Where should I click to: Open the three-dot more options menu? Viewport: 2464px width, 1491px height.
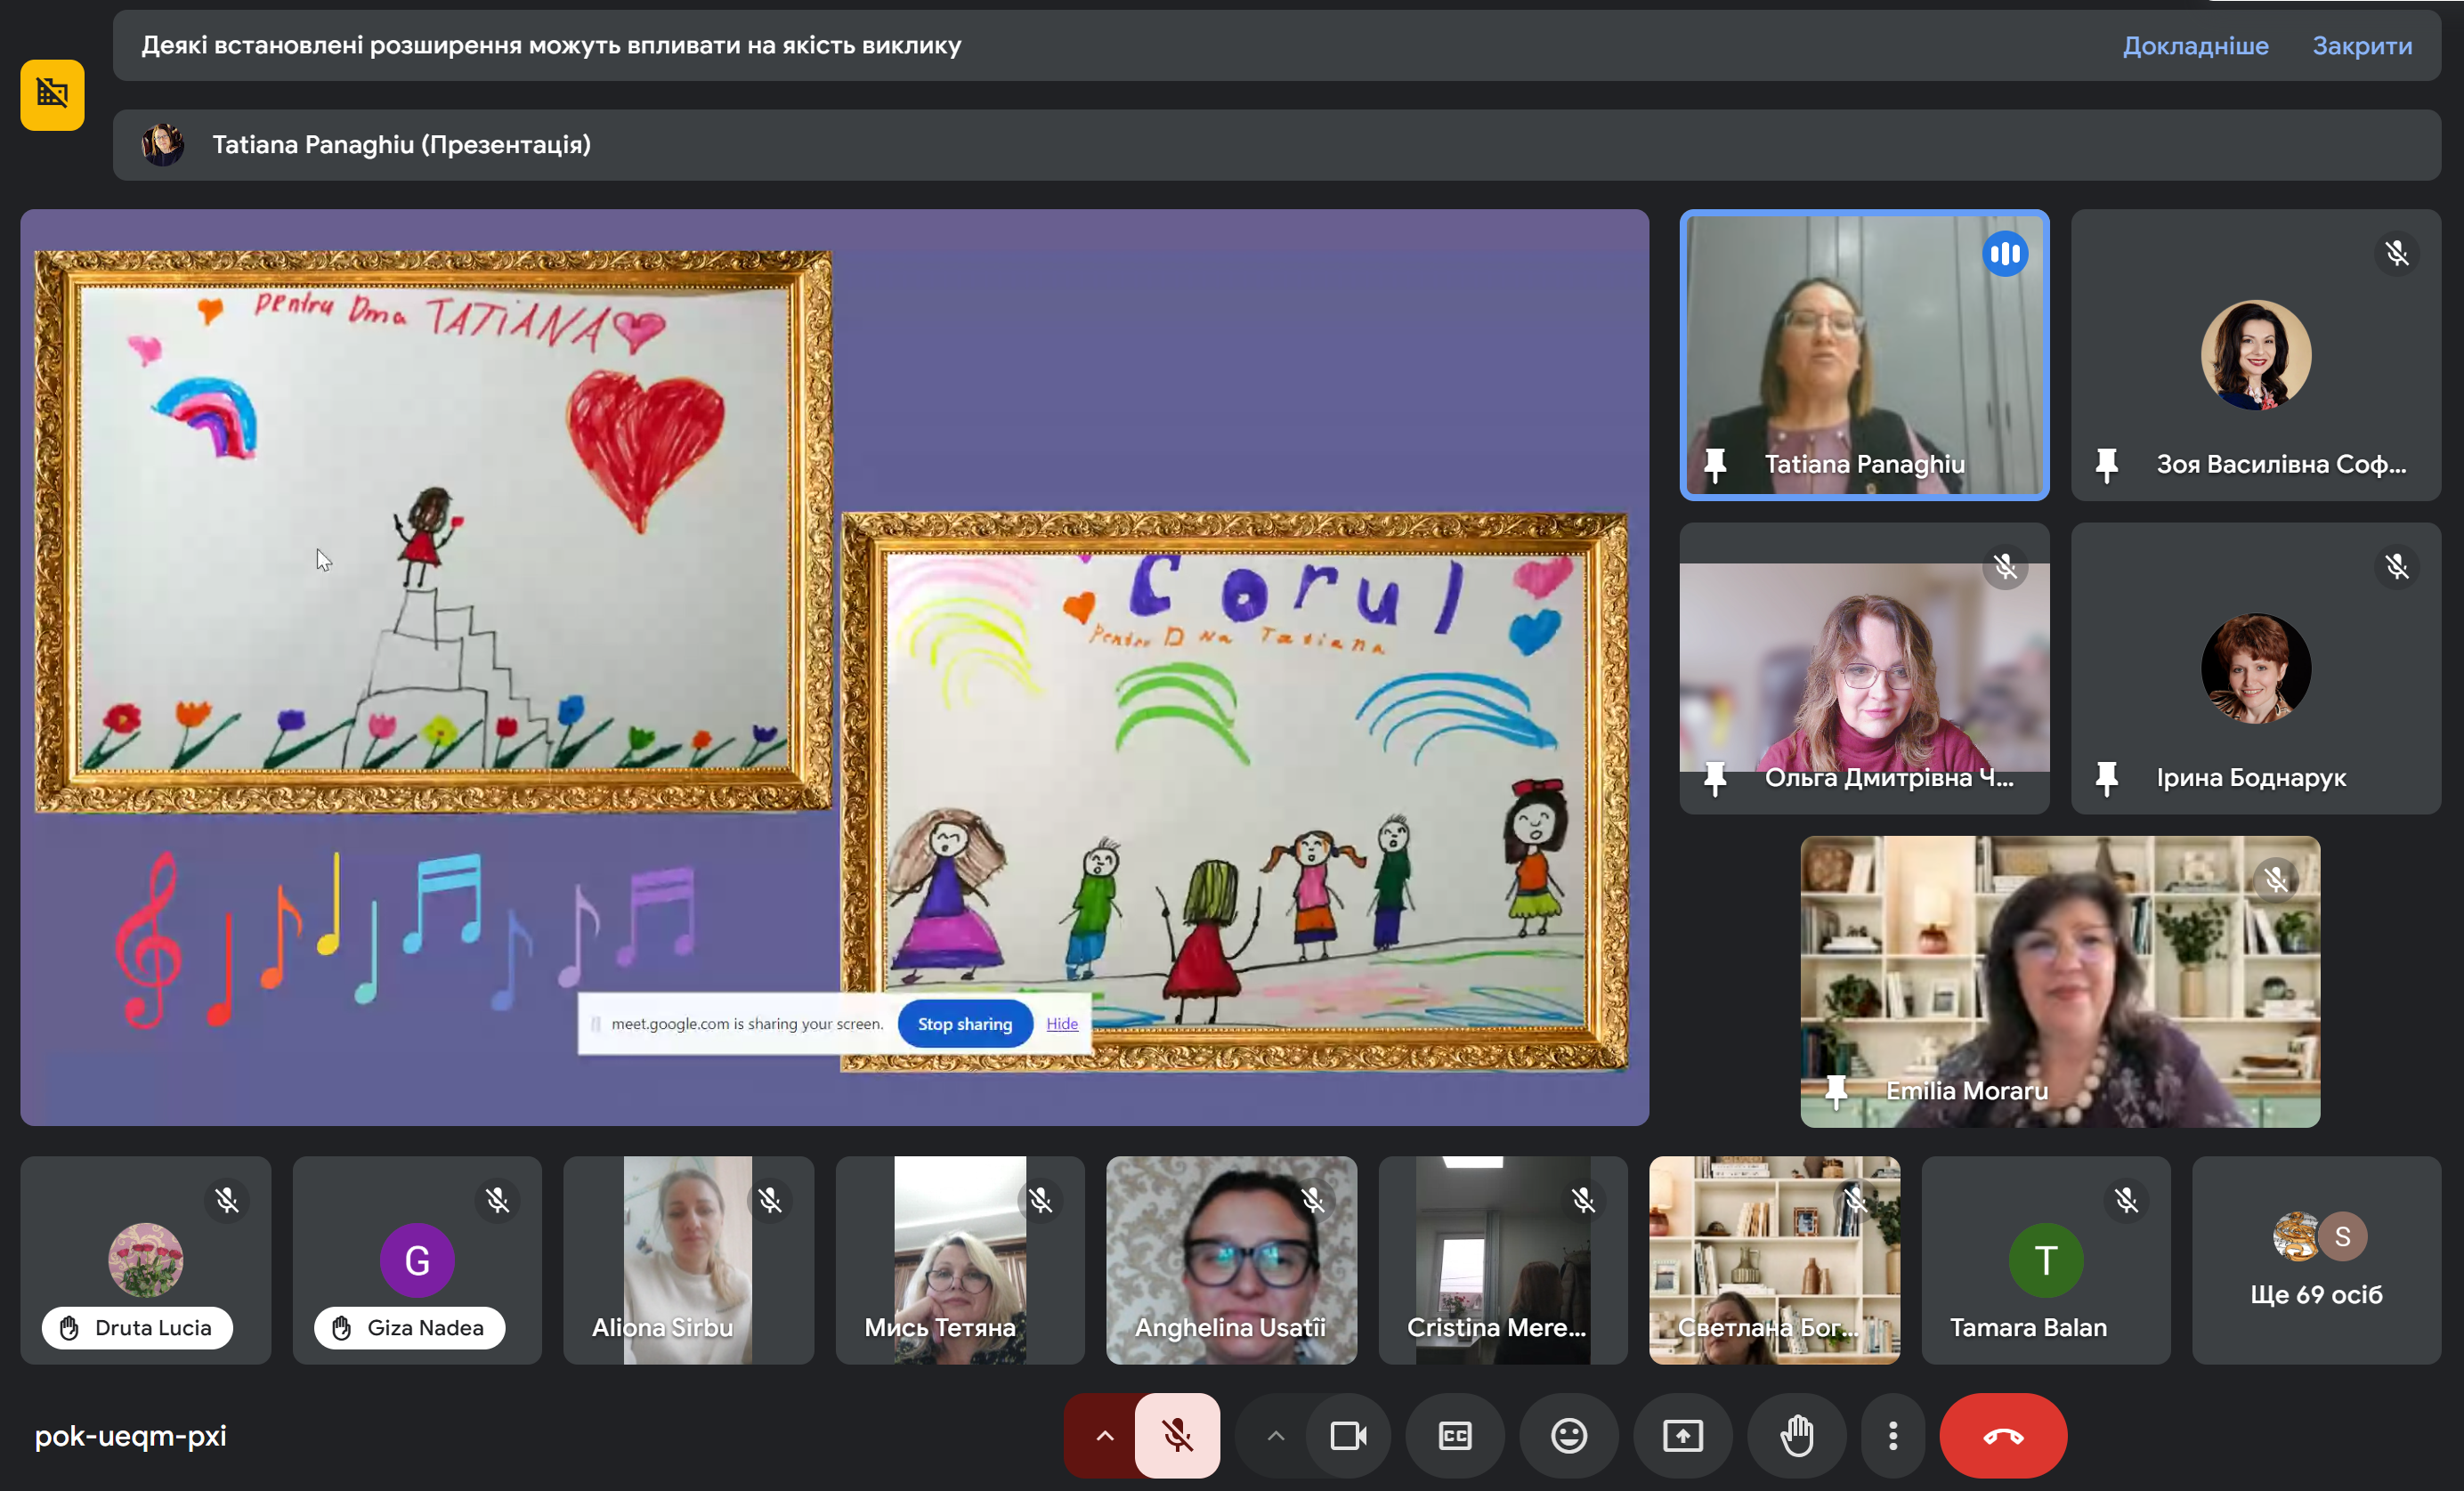(x=1893, y=1436)
